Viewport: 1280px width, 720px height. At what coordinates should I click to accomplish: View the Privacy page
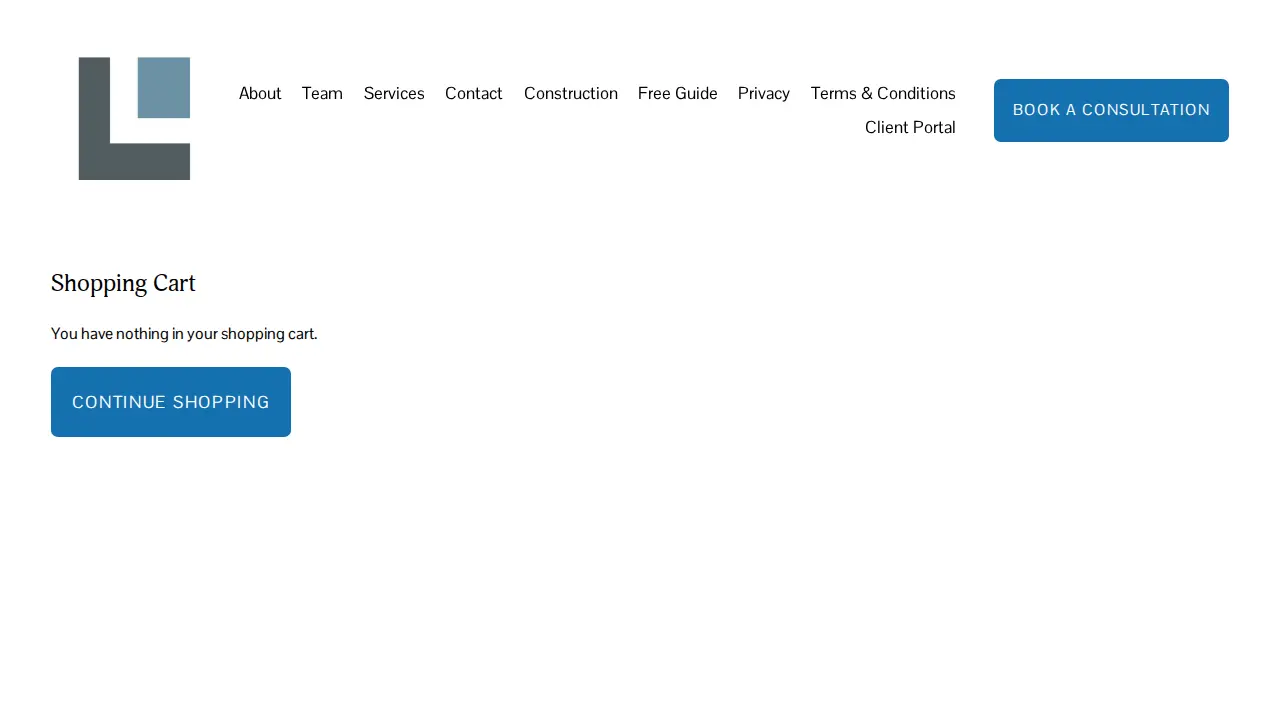tap(764, 93)
